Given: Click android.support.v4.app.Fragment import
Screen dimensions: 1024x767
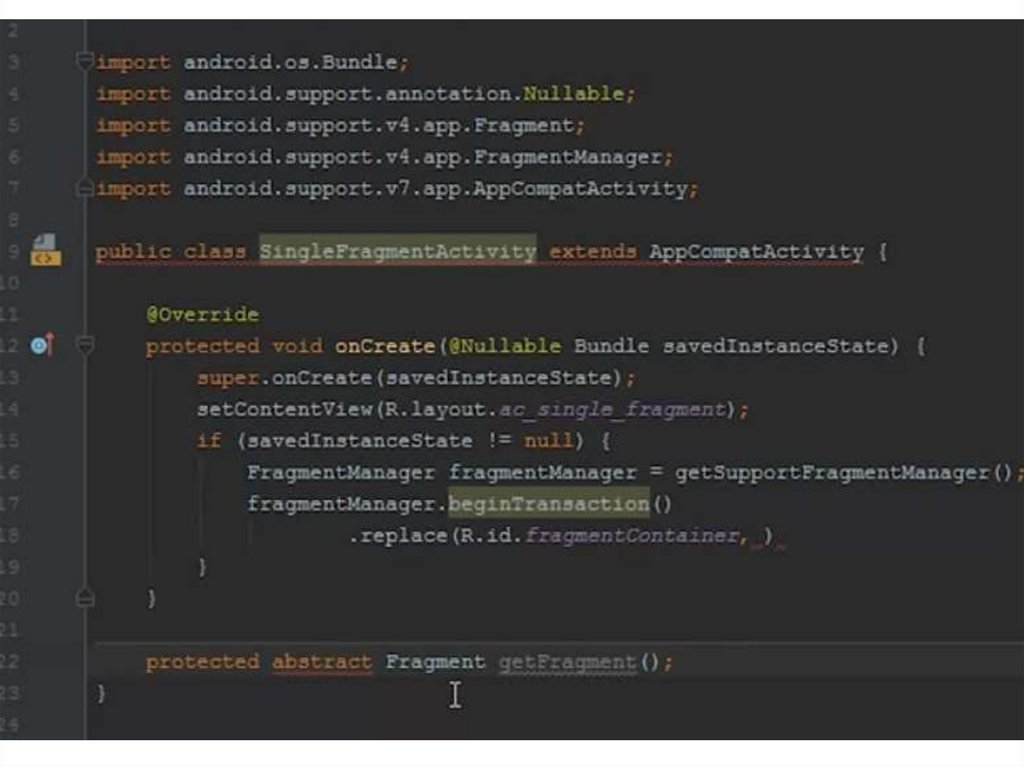Looking at the screenshot, I should tap(379, 125).
